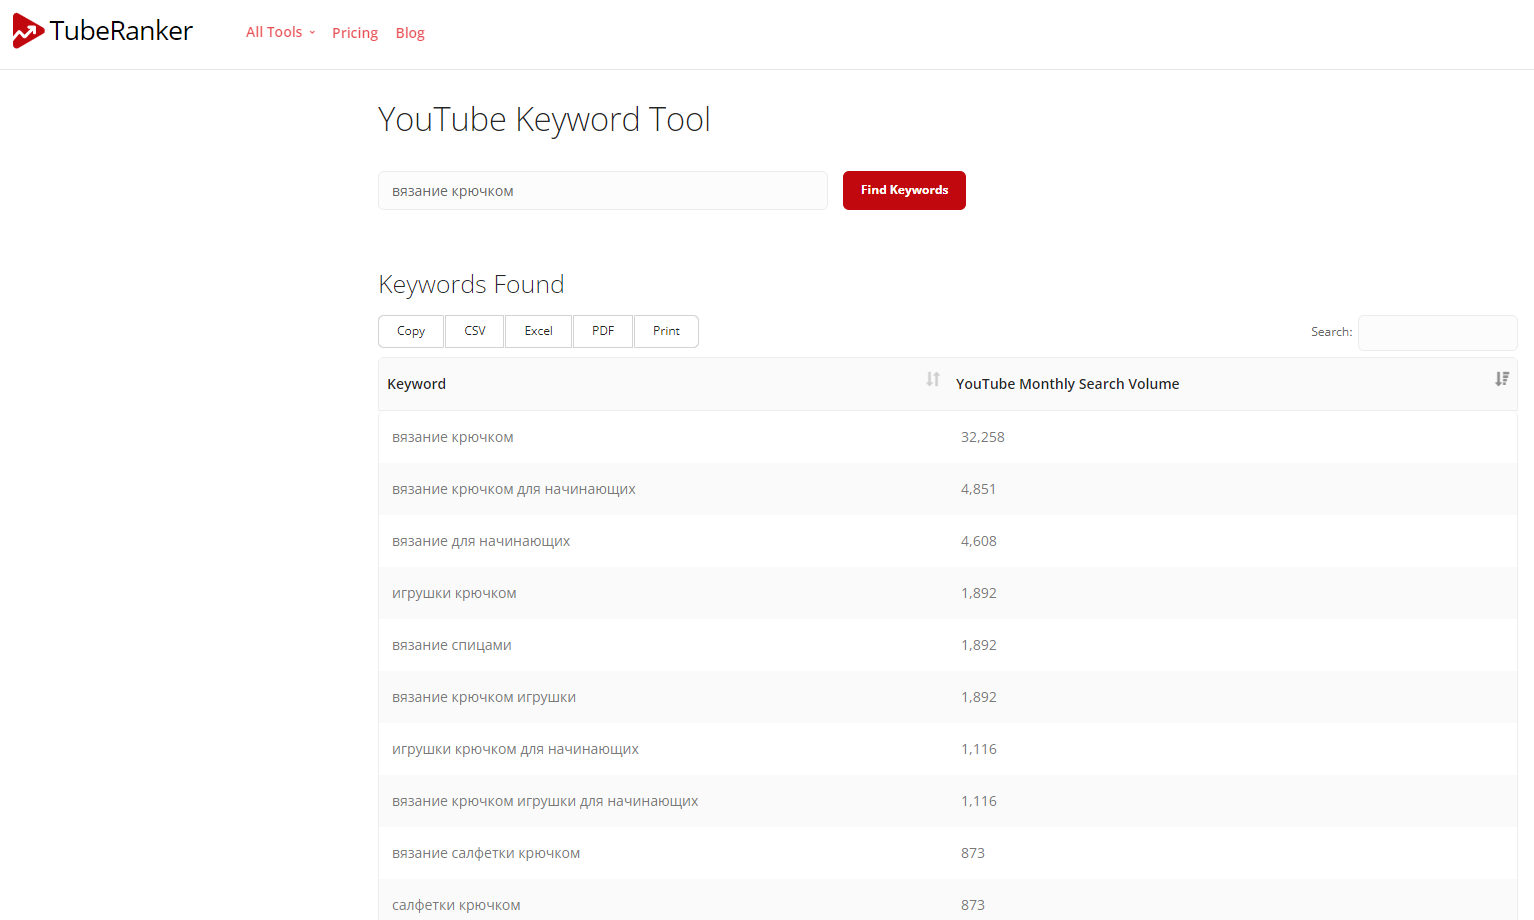1534x920 pixels.
Task: Select the 'игрушки крючком' keyword row
Action: (x=454, y=593)
